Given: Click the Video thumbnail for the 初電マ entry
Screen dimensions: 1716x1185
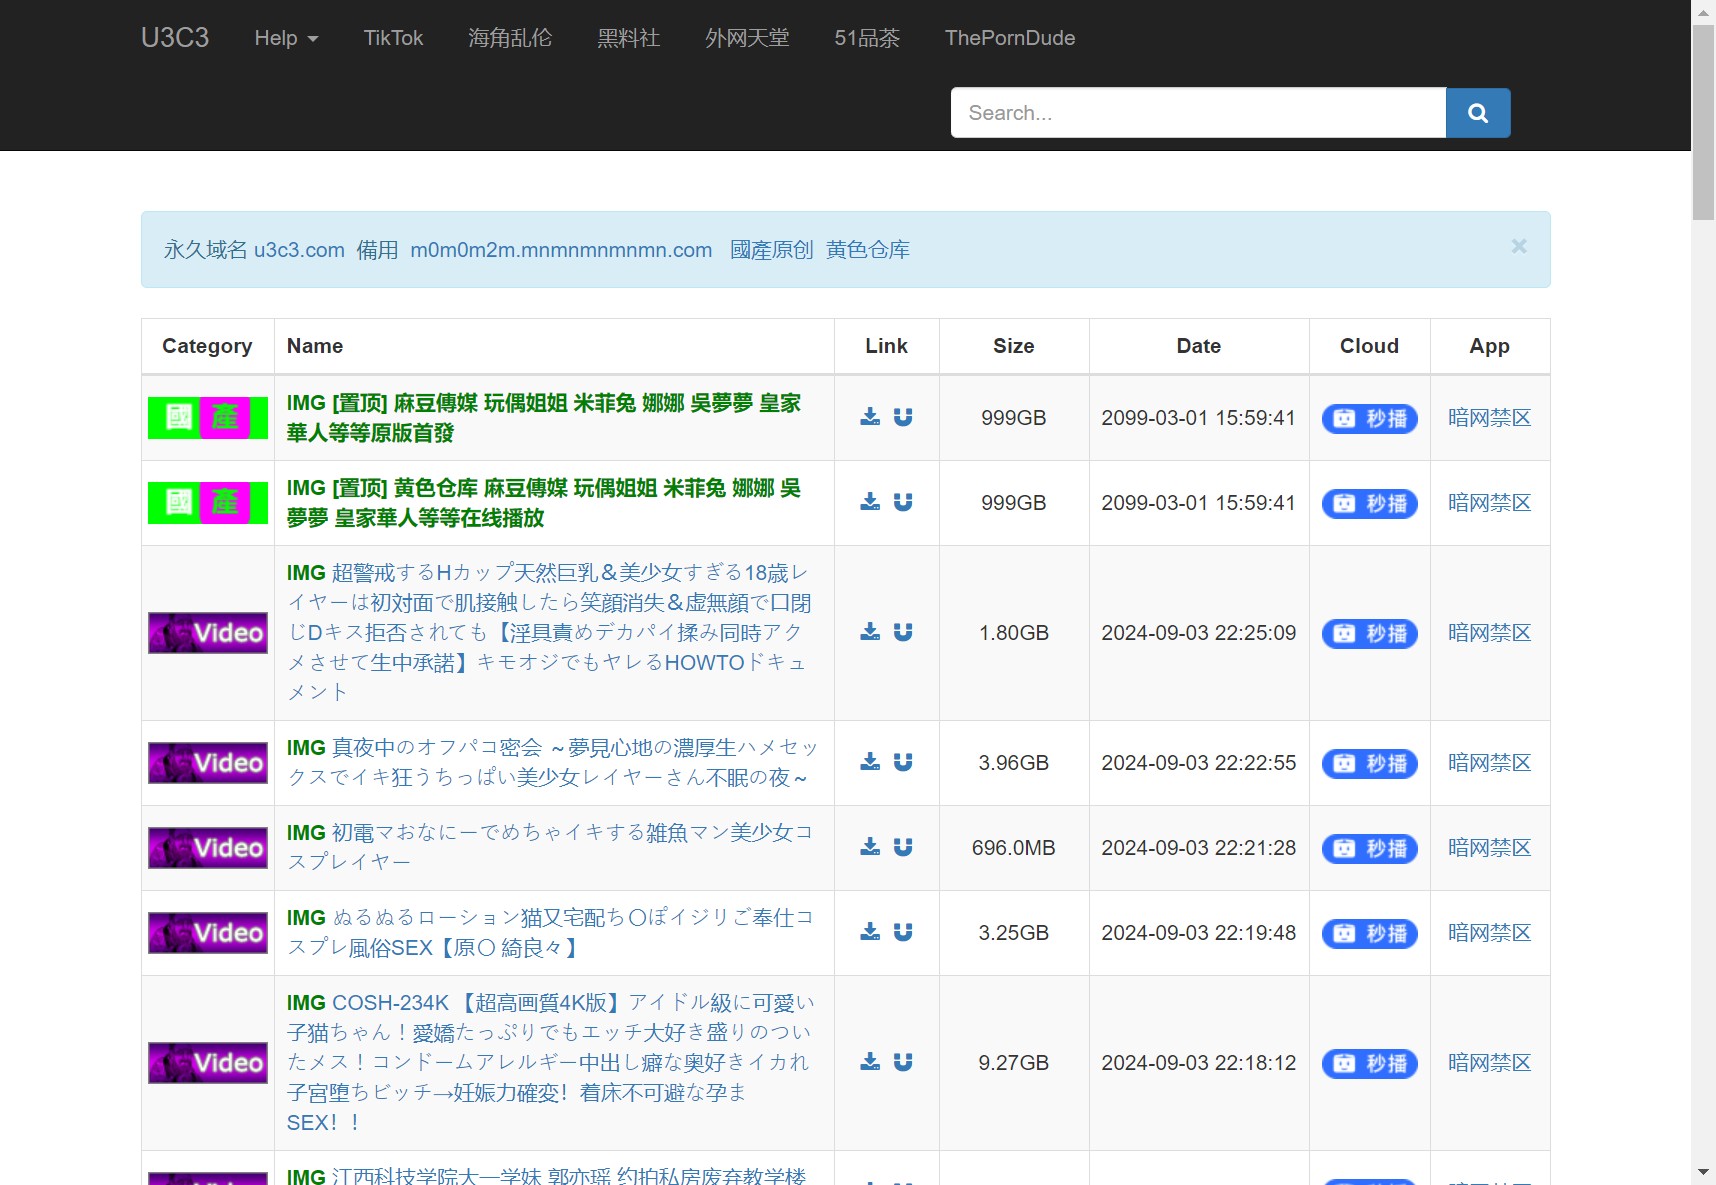Looking at the screenshot, I should click(x=207, y=847).
